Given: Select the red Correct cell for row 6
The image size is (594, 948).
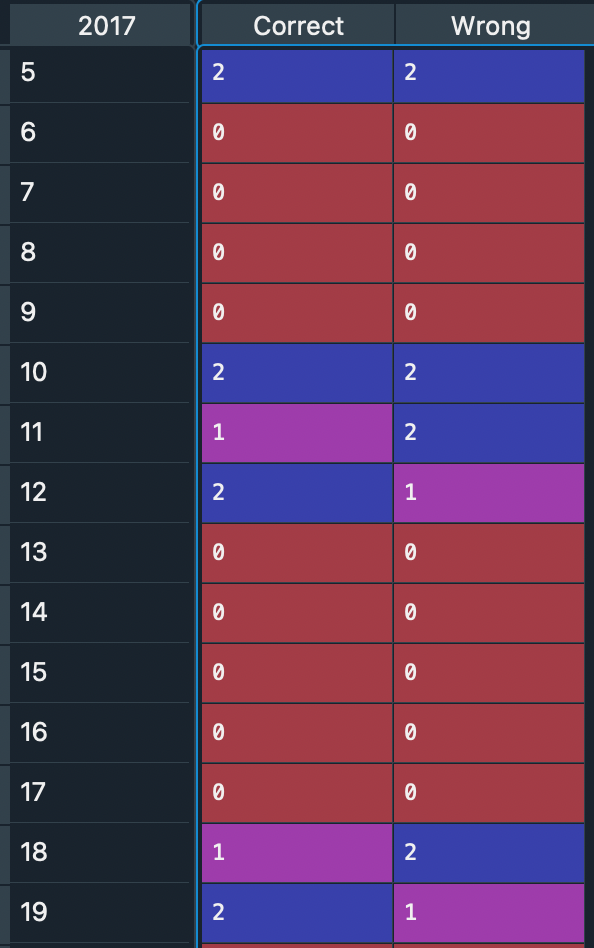Looking at the screenshot, I should [296, 133].
